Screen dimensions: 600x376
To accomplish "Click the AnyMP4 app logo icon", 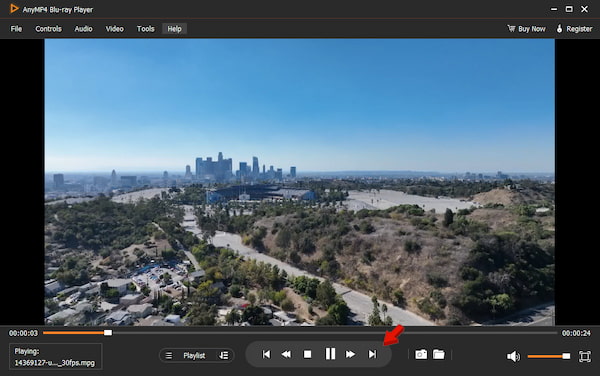I will coord(14,8).
